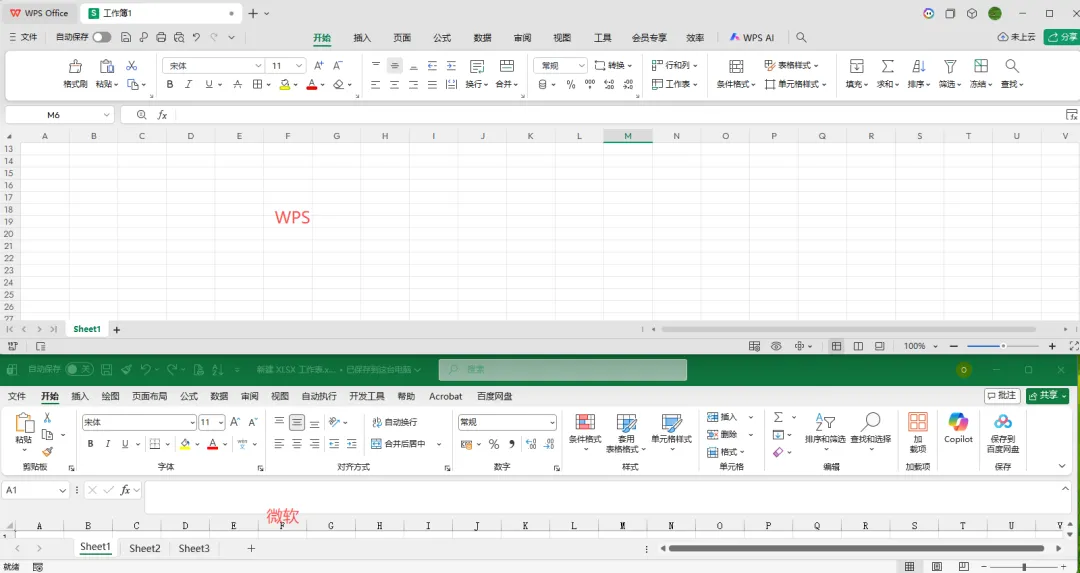Toggle Wrap Text (自动换行) in Excel
1080x573 pixels.
395,422
